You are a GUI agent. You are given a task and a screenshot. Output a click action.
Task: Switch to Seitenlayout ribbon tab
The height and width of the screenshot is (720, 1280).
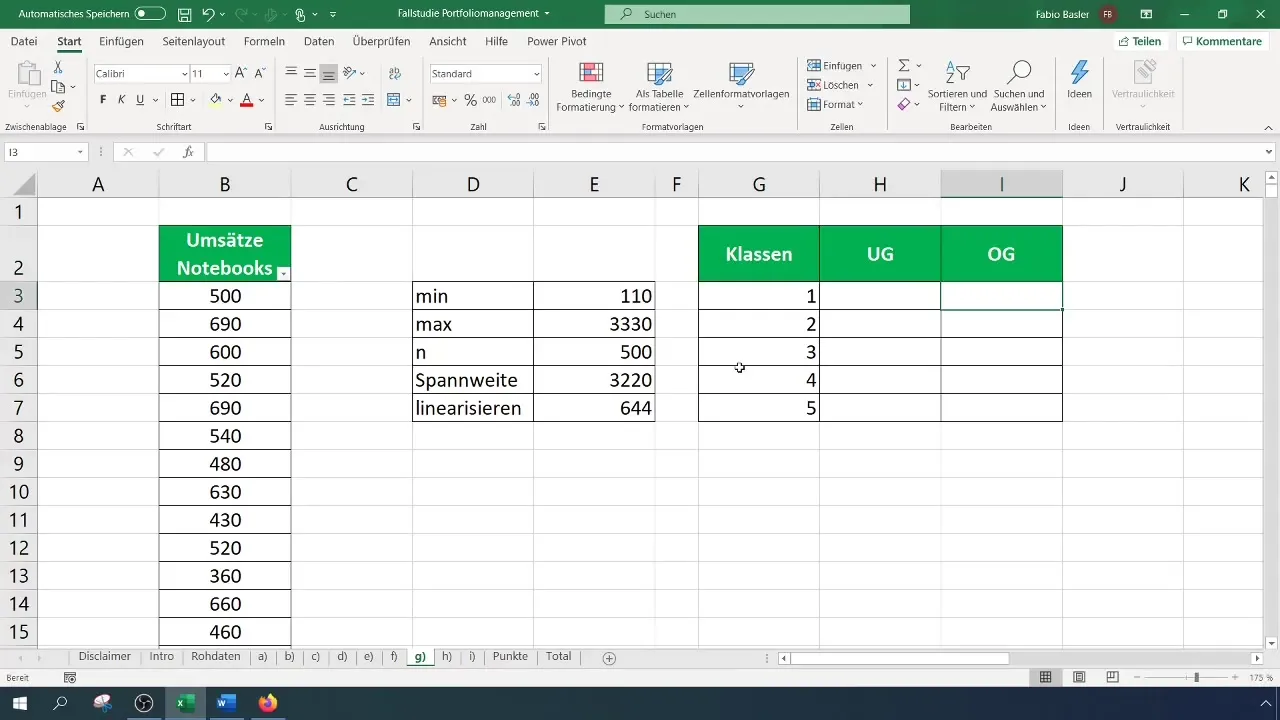[194, 41]
